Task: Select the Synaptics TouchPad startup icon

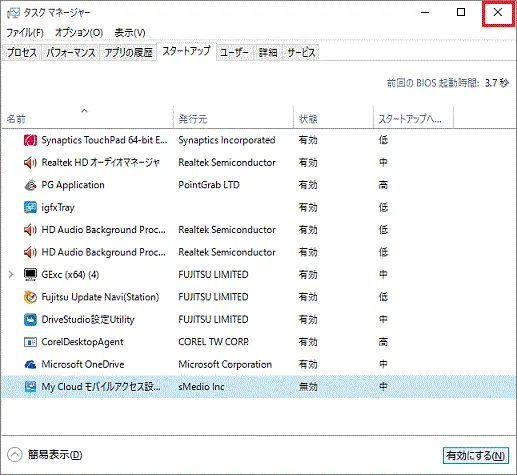Action: pyautogui.click(x=30, y=140)
